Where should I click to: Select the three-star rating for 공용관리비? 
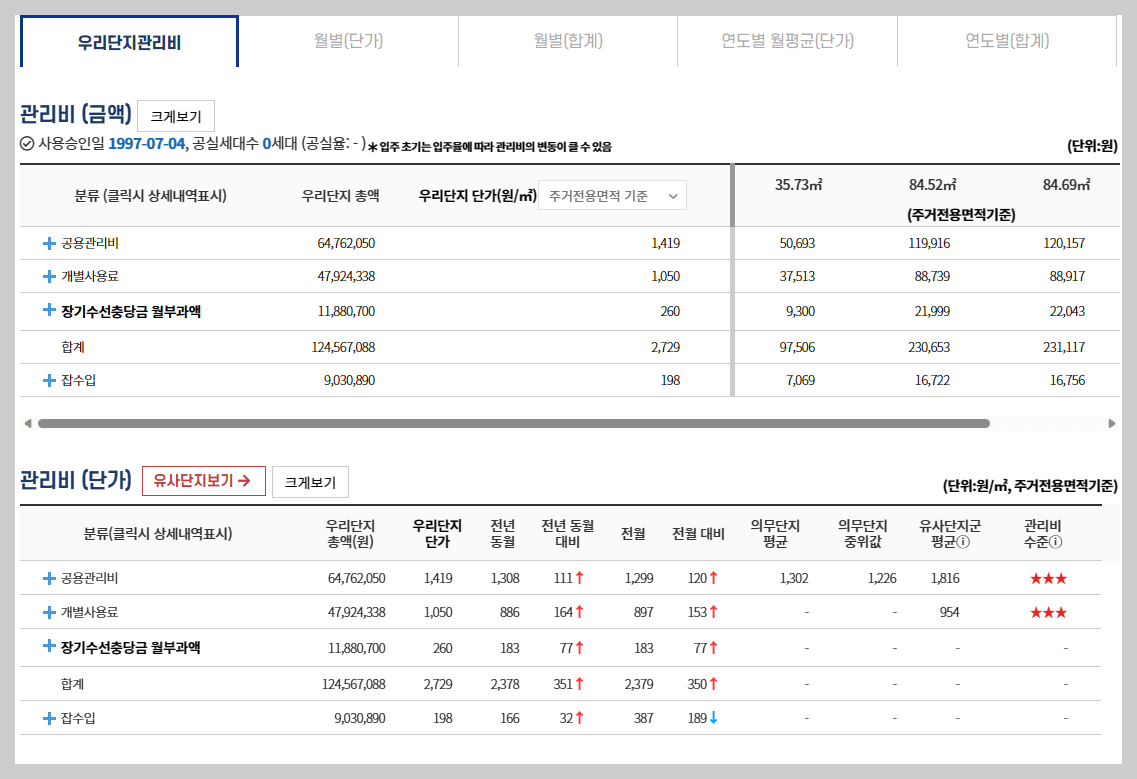click(x=1049, y=577)
